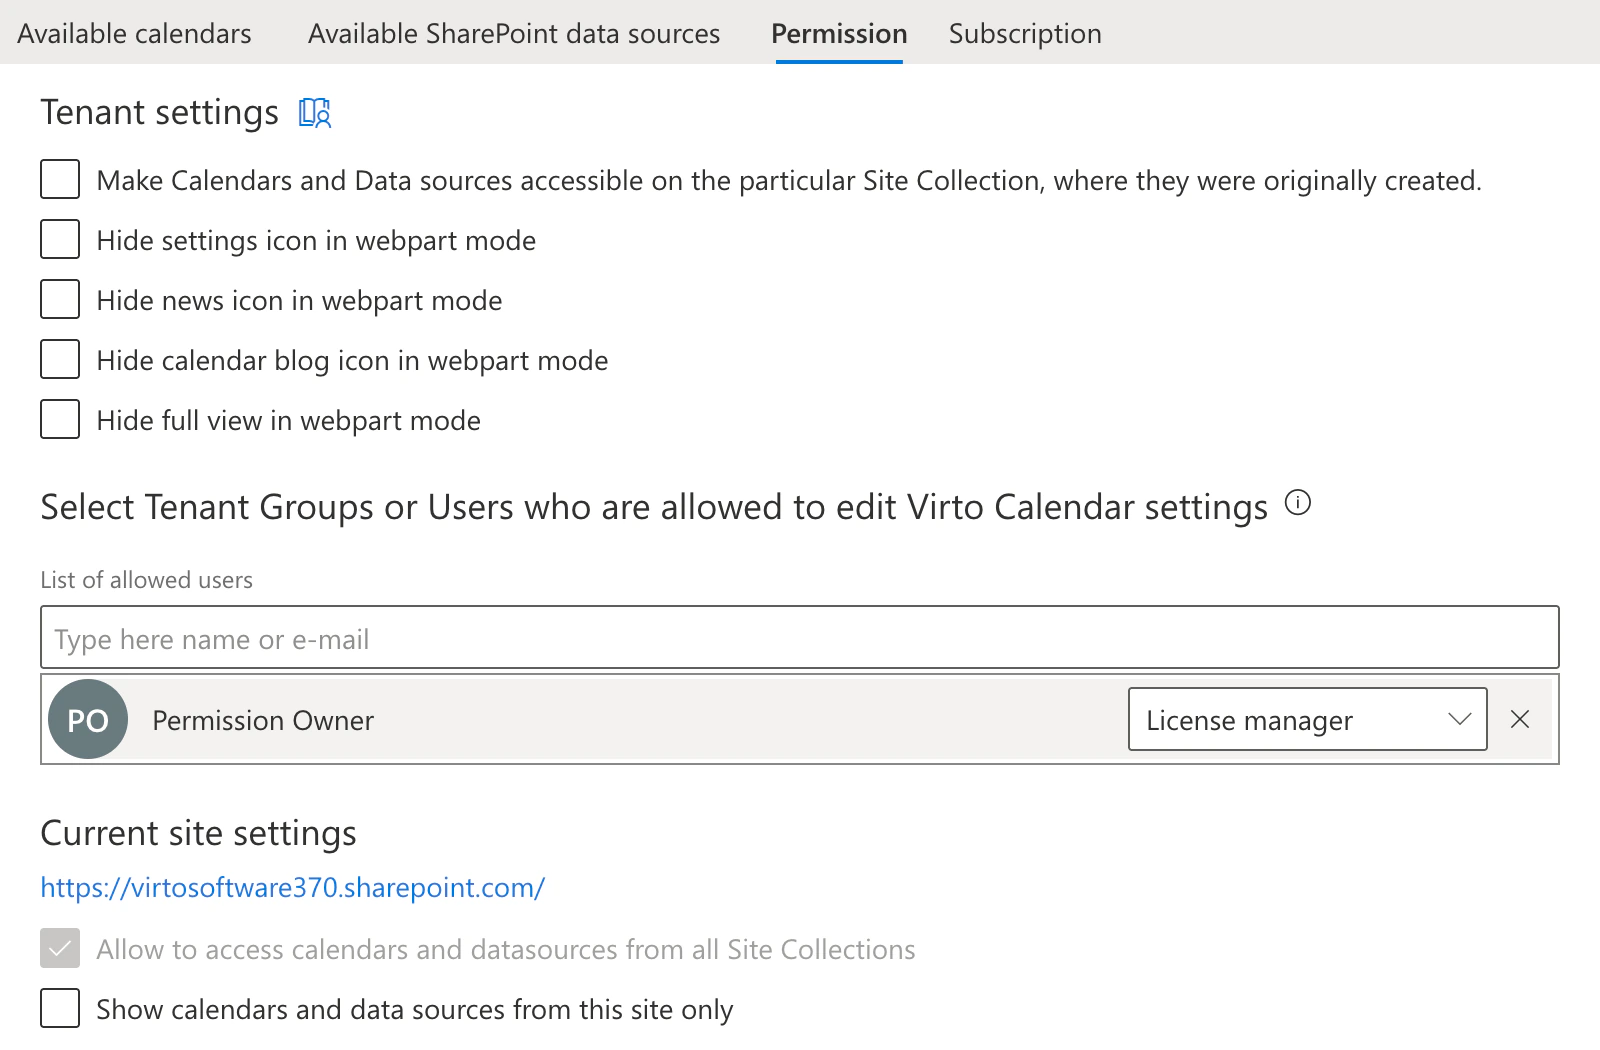Image resolution: width=1600 pixels, height=1050 pixels.
Task: Switch to the Available calendars tab
Action: [x=135, y=34]
